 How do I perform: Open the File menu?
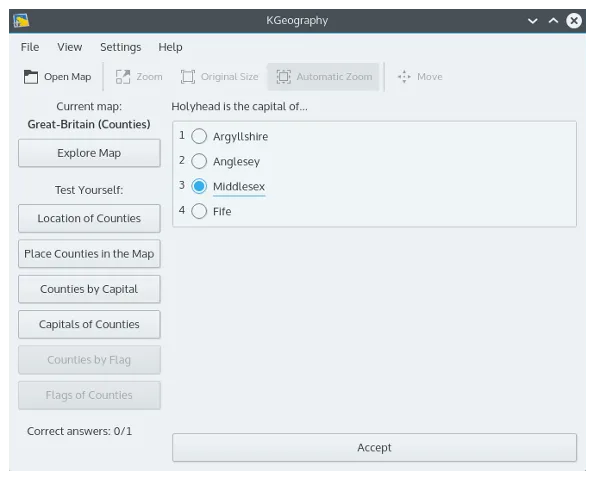(x=30, y=47)
